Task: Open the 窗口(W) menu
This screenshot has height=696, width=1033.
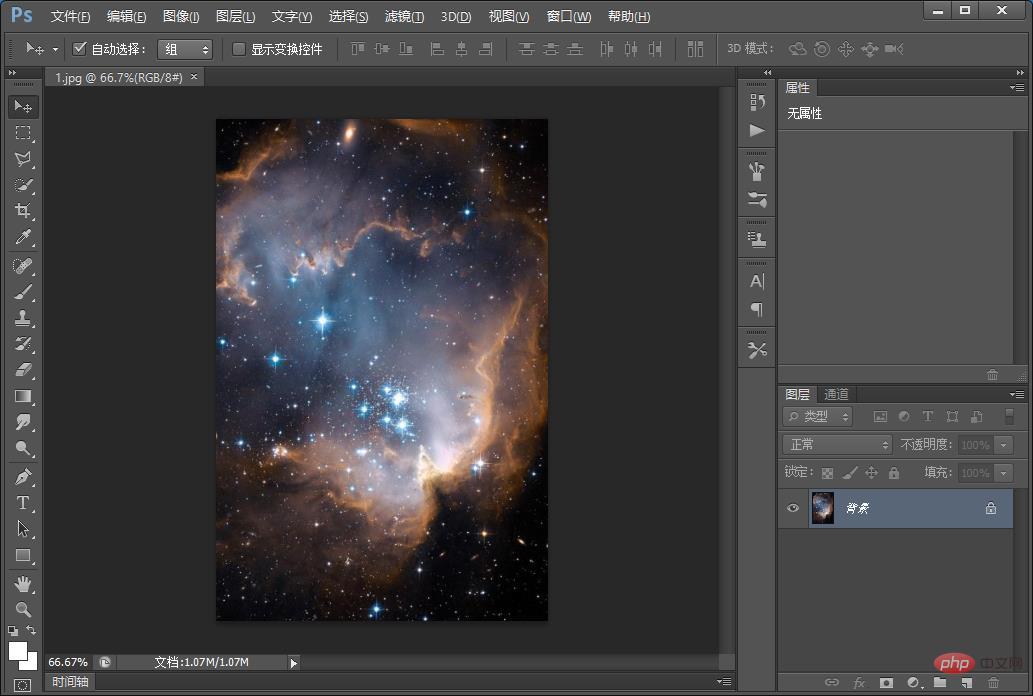Action: [x=569, y=16]
